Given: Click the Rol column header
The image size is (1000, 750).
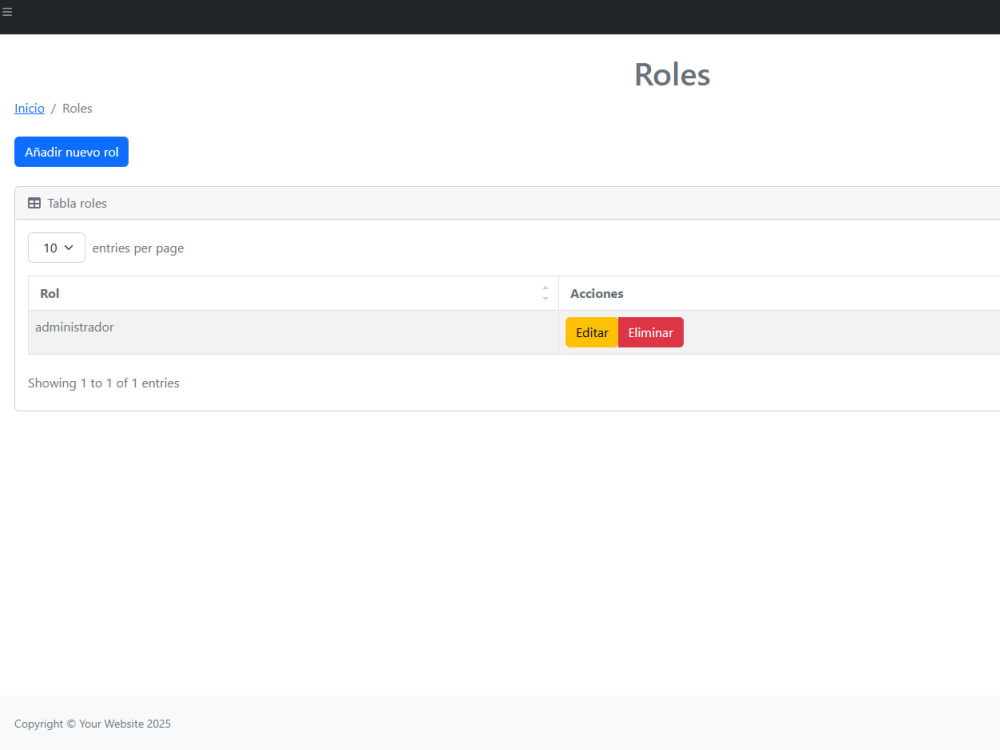Looking at the screenshot, I should click(x=293, y=293).
